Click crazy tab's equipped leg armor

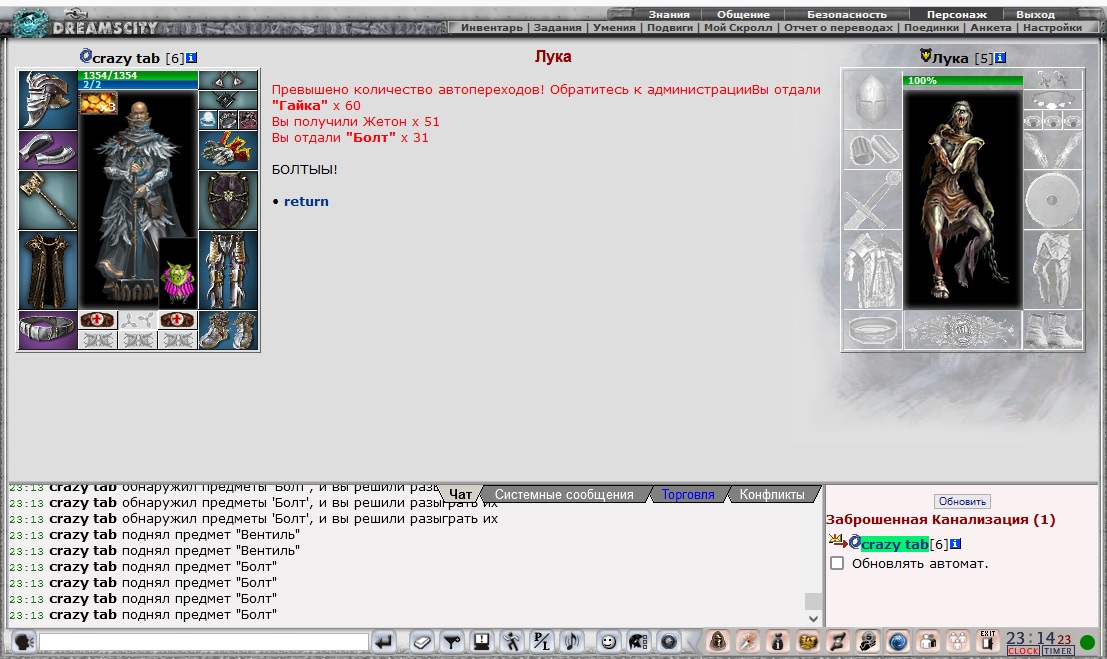click(x=228, y=271)
